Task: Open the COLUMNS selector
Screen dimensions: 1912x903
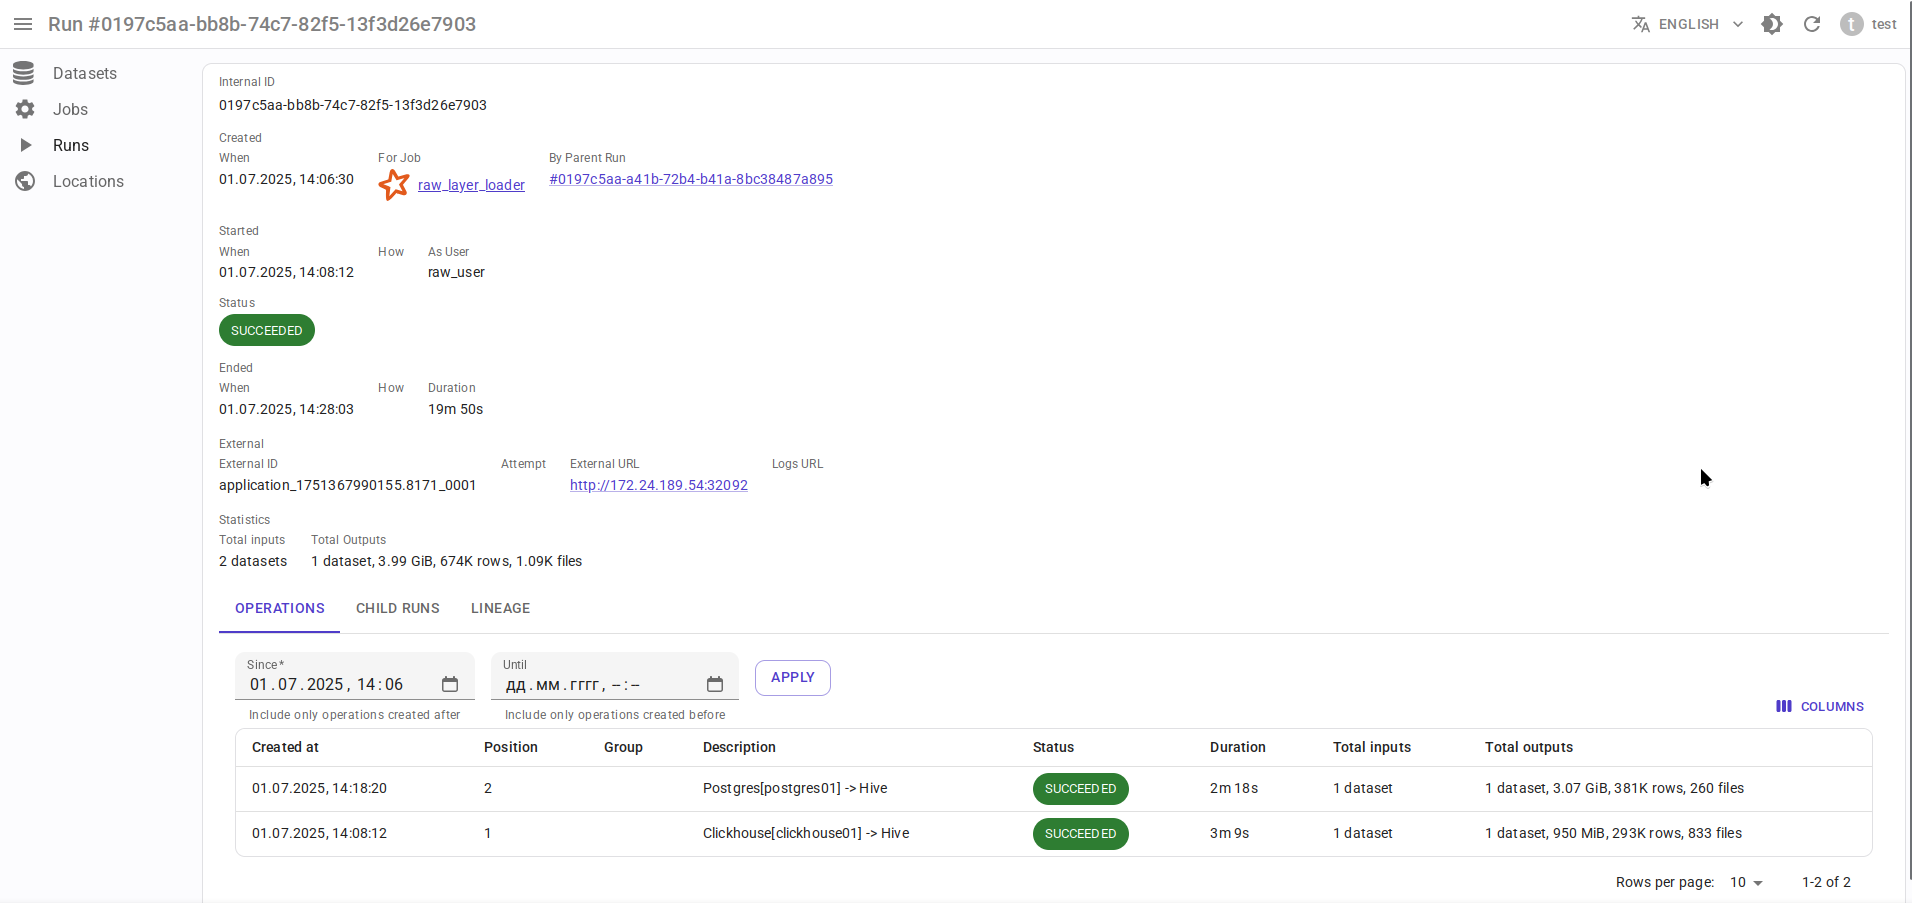Action: tap(1820, 706)
